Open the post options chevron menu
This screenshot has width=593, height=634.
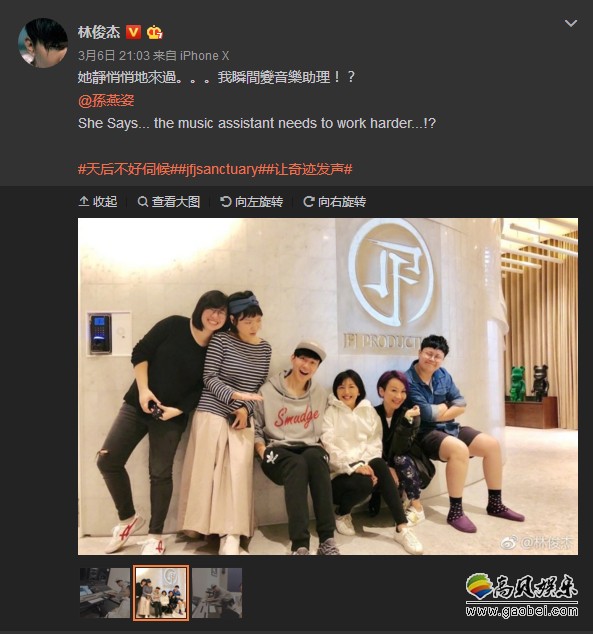(570, 23)
